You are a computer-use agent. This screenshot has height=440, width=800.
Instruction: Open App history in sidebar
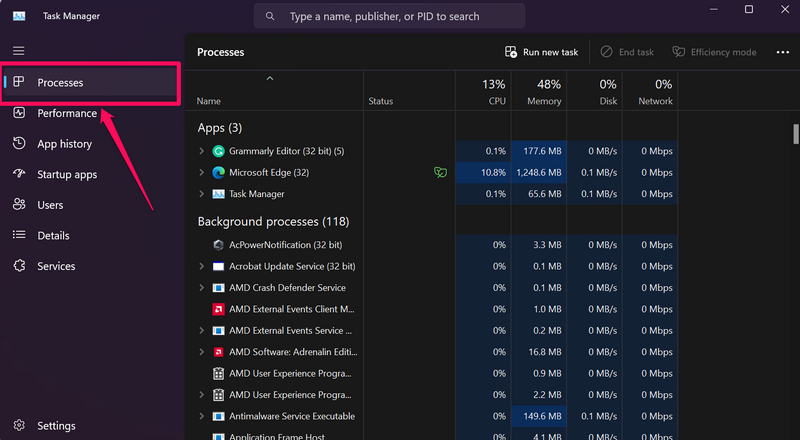(64, 144)
